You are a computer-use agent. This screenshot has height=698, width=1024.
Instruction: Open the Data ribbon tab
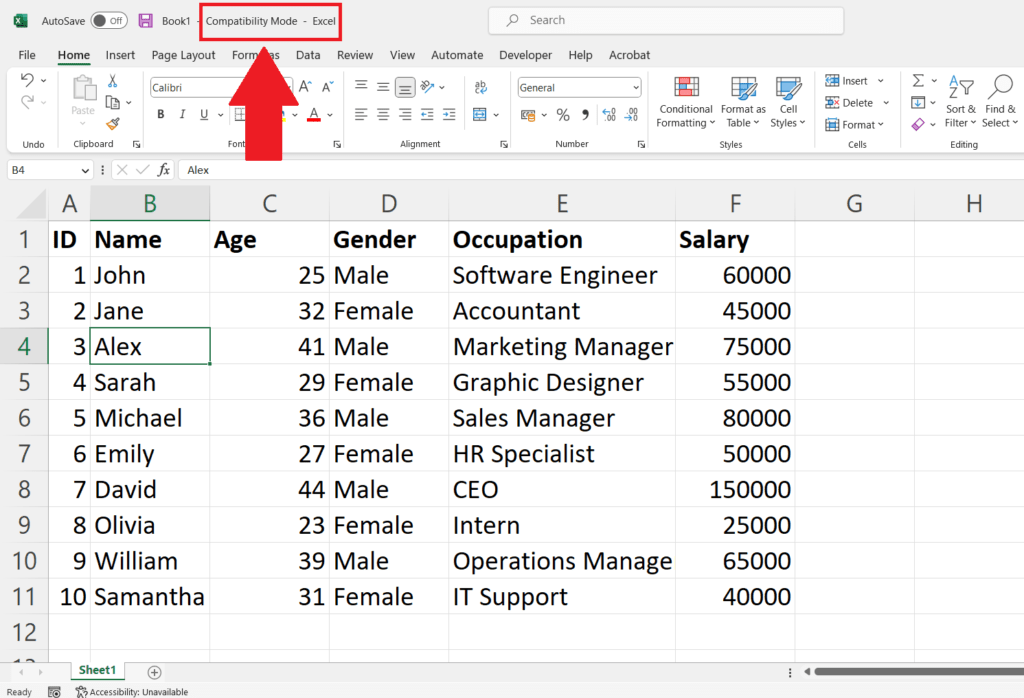pos(307,55)
